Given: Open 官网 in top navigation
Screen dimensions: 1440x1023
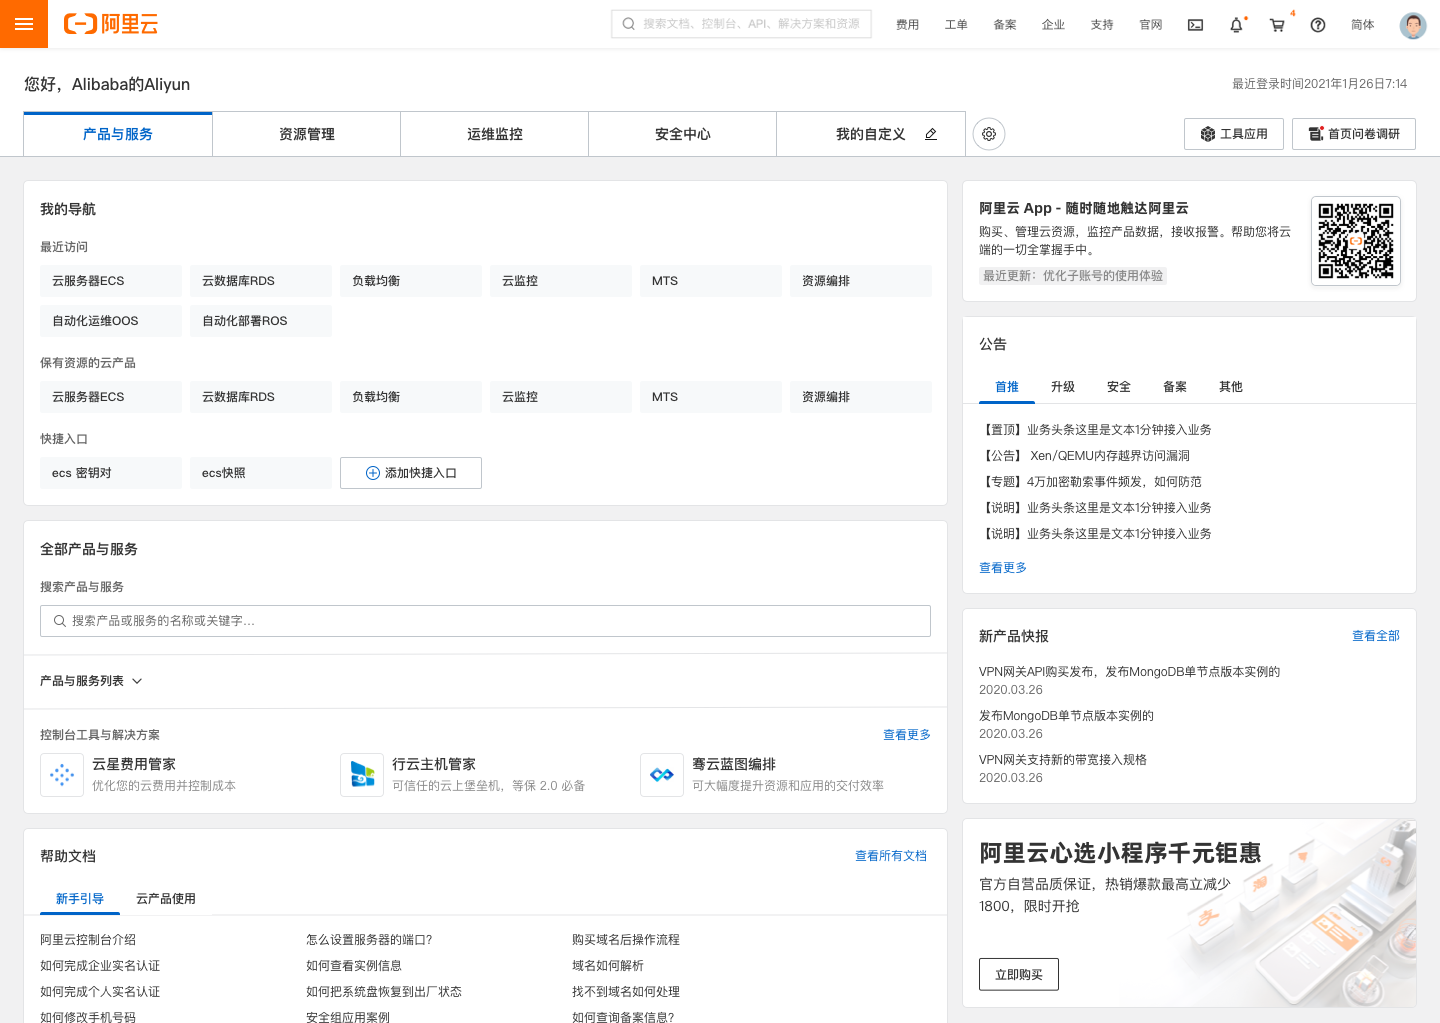Looking at the screenshot, I should (1151, 25).
